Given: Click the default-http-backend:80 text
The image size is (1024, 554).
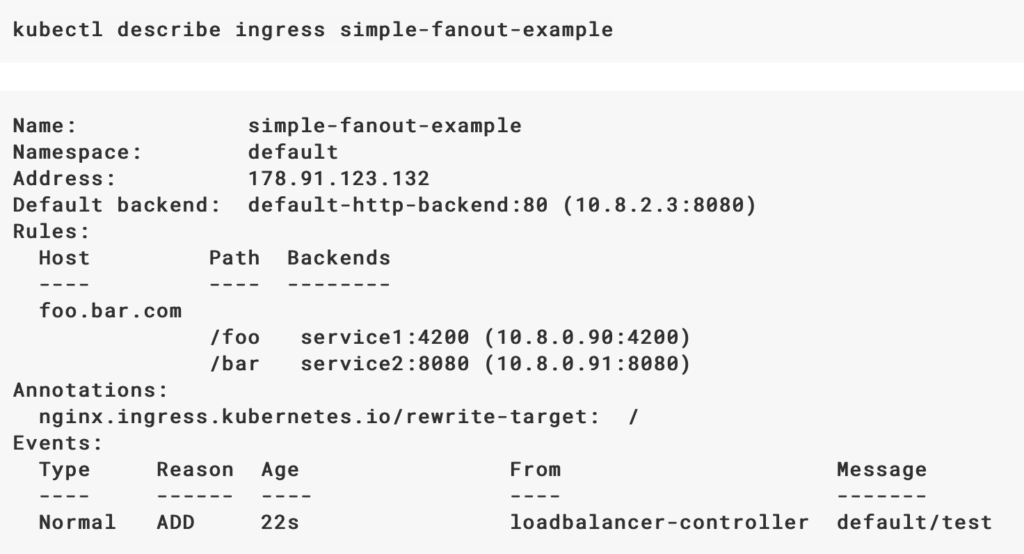Looking at the screenshot, I should [398, 205].
